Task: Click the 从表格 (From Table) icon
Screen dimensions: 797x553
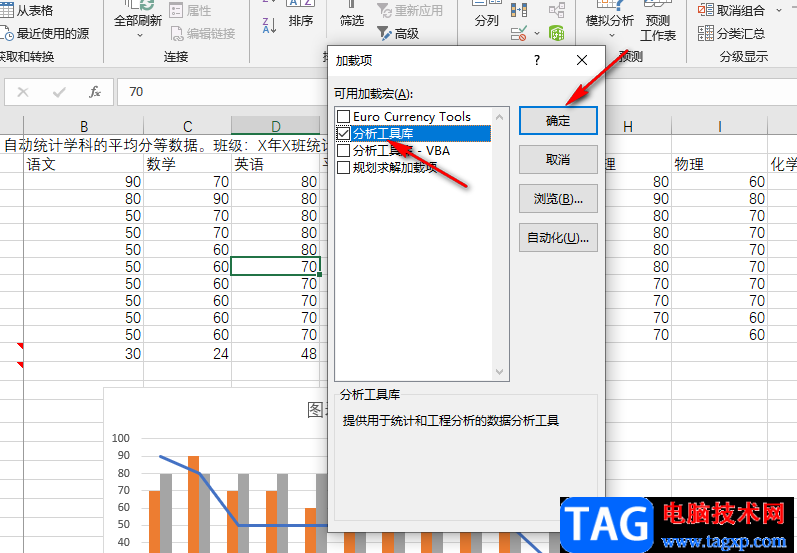Action: [7, 10]
